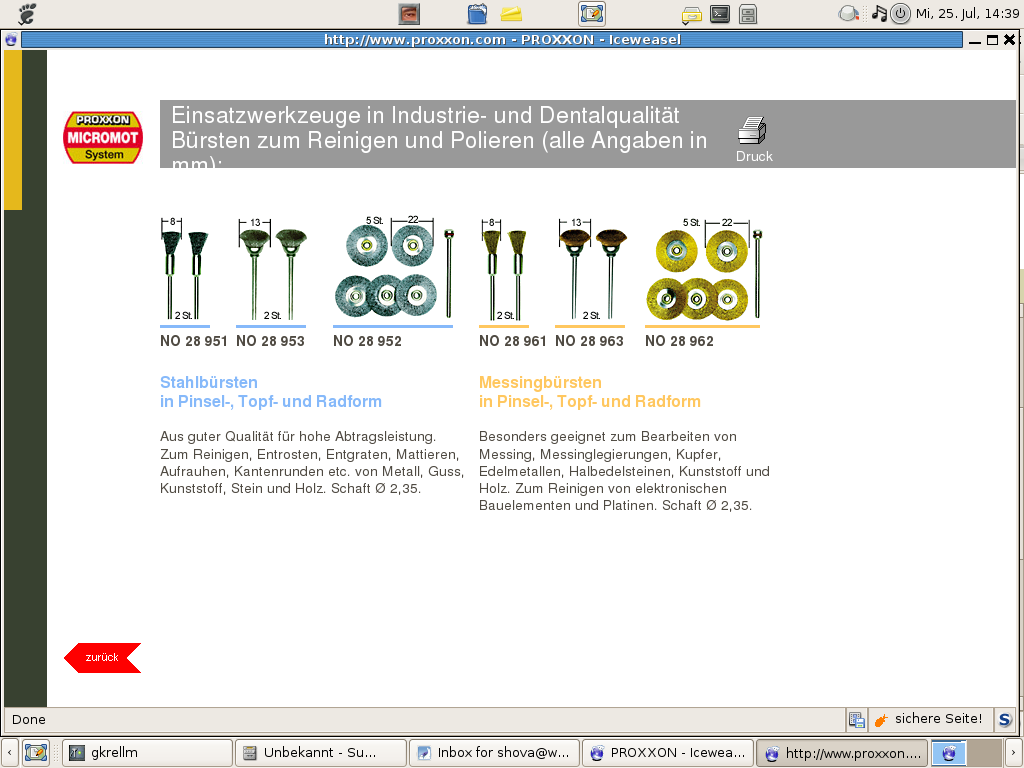Click steel cup brush image NO 28 953
The image size is (1024, 768).
point(271,270)
